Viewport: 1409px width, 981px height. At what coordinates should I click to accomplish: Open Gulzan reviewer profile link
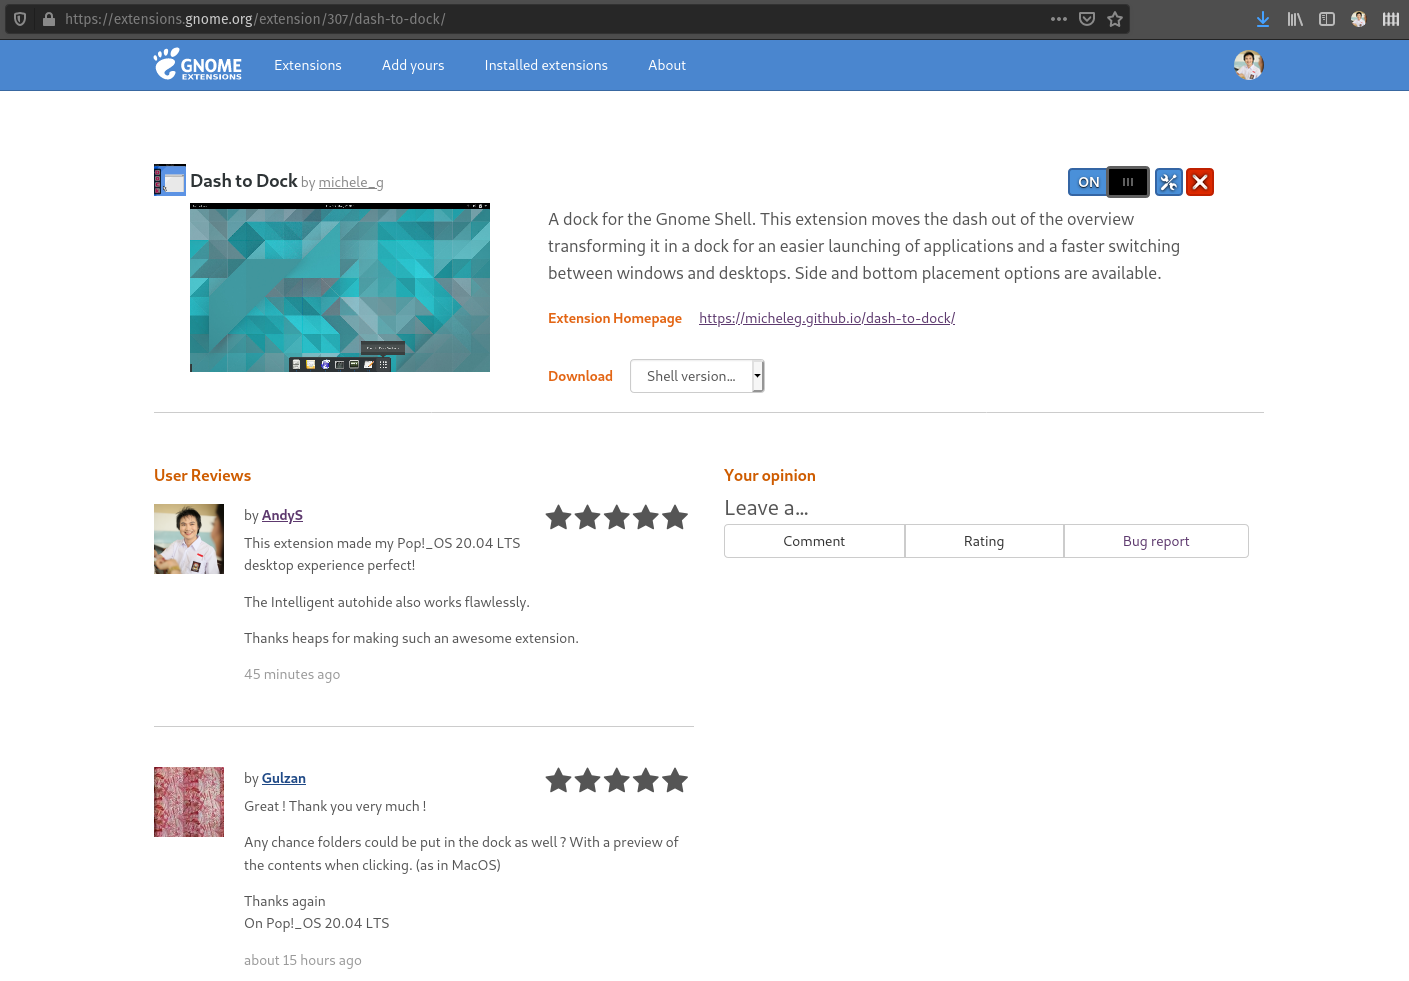284,778
